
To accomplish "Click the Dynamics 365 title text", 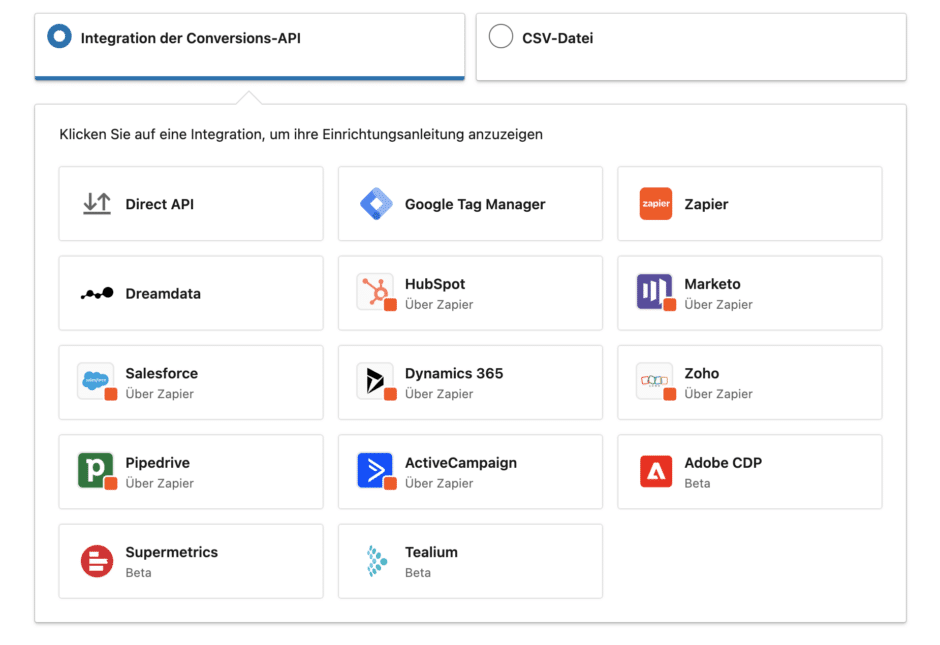I will coord(454,373).
